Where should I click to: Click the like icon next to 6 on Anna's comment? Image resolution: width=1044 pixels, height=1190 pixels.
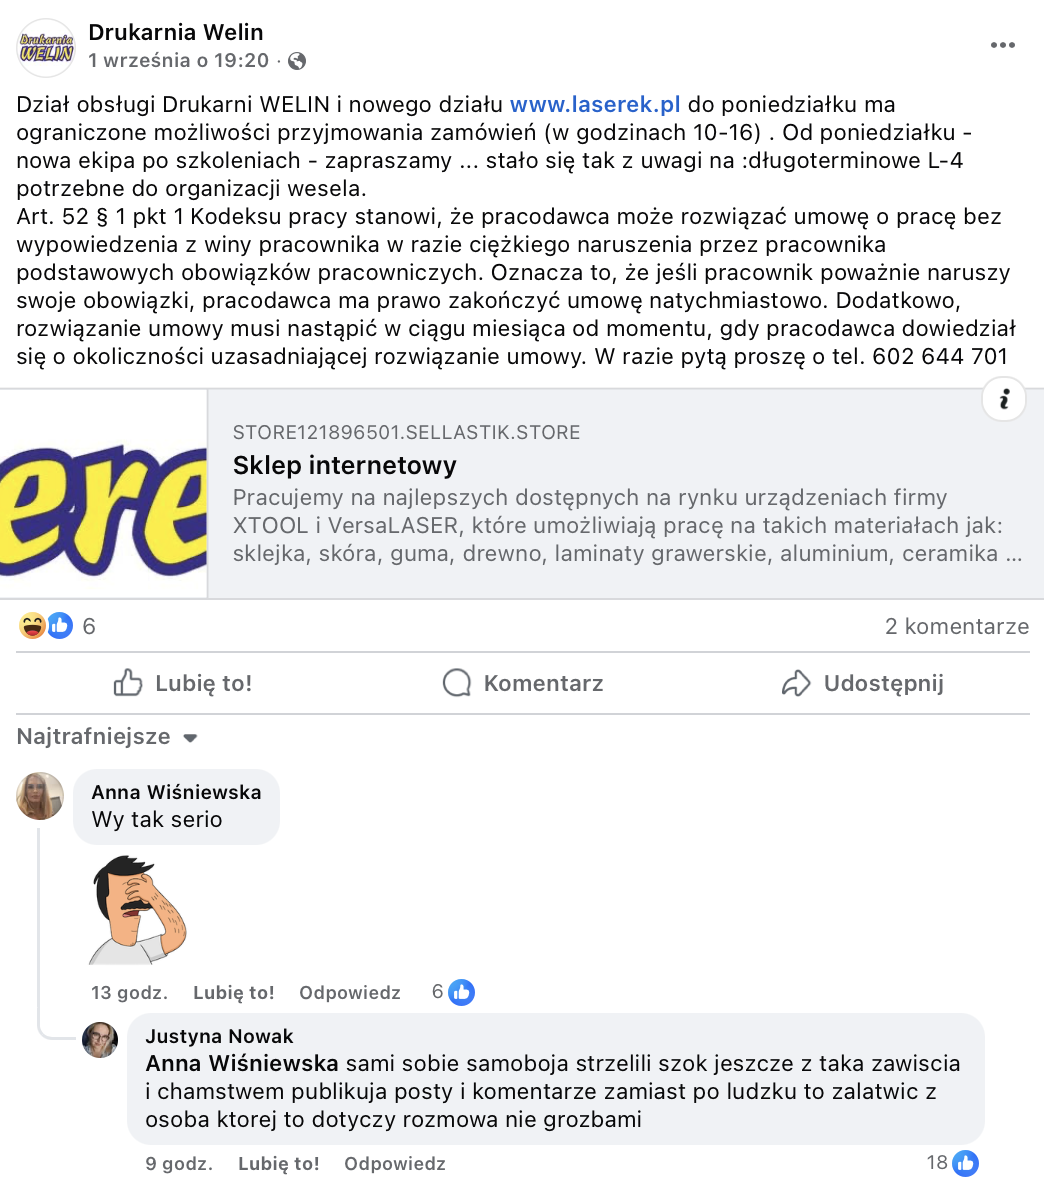point(461,992)
